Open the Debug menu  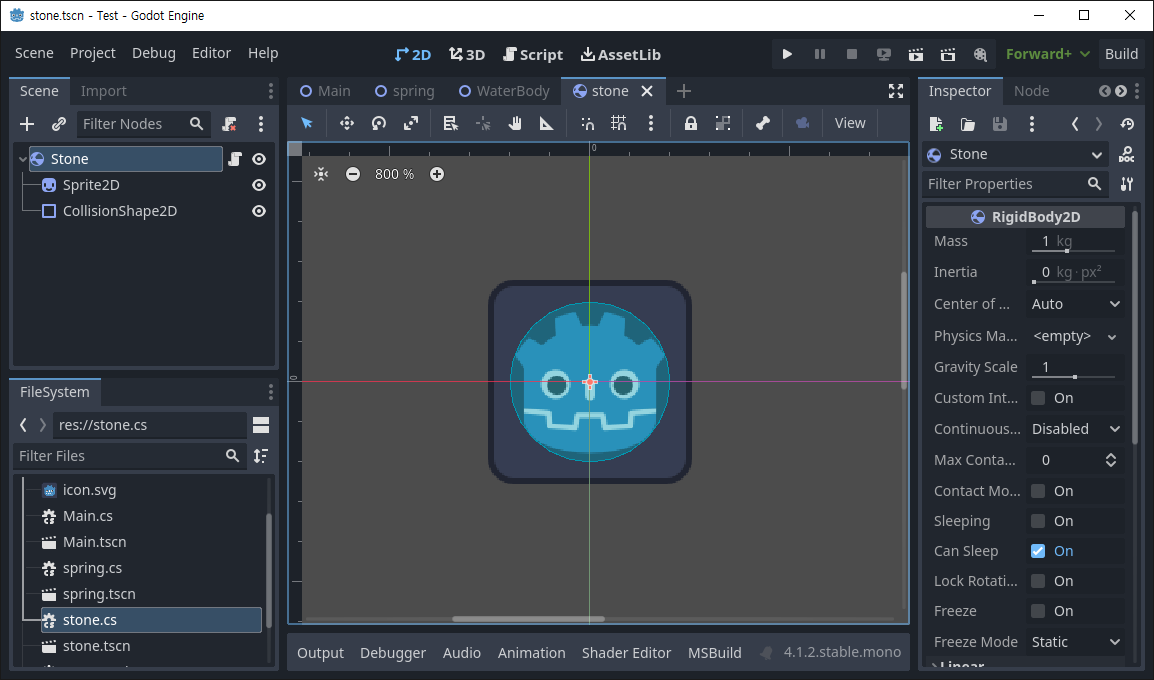(x=154, y=53)
